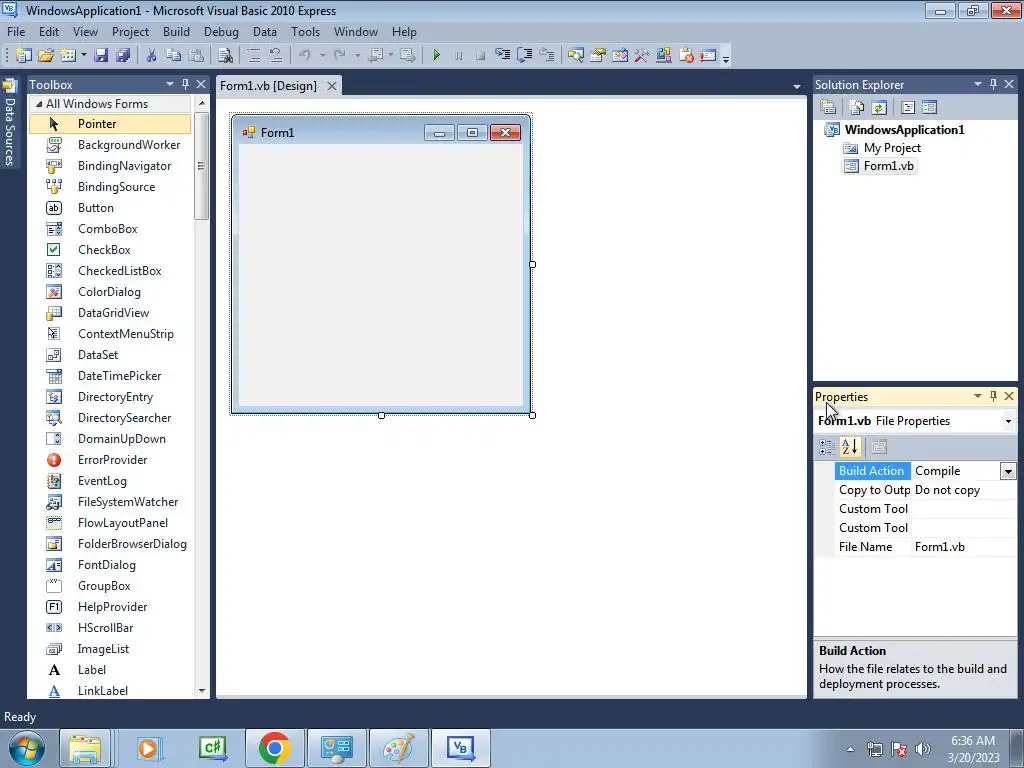Select My Project in Solution Explorer
1024x768 pixels.
[892, 148]
